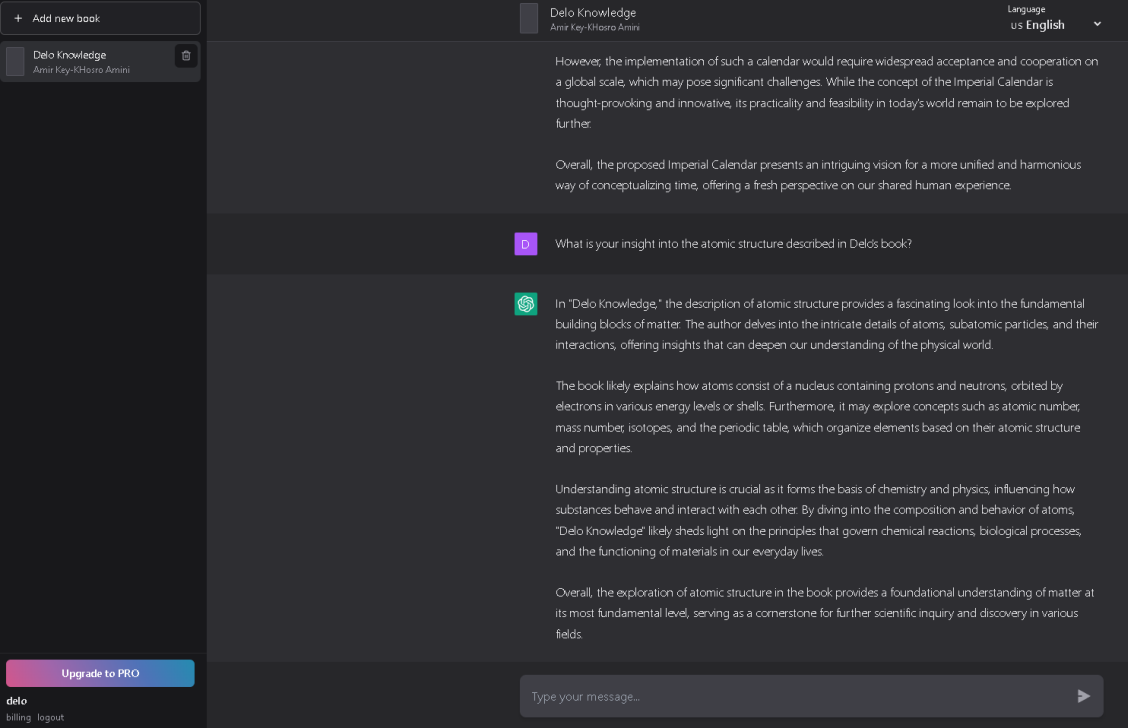The image size is (1128, 728).
Task: Click the purple D user avatar
Action: click(525, 243)
